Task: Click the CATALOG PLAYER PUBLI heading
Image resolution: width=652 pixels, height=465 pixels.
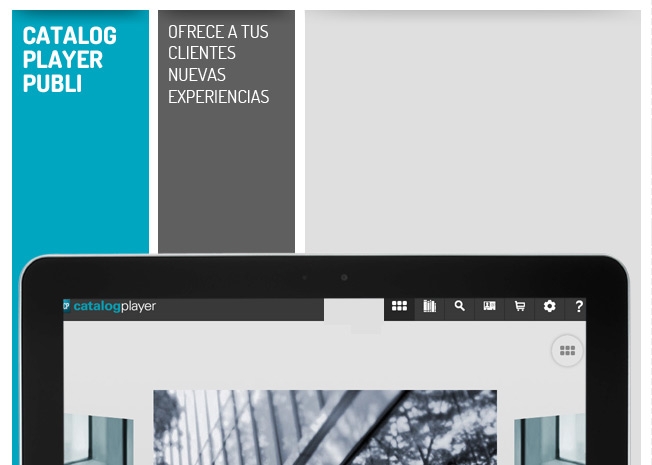Action: pos(69,59)
